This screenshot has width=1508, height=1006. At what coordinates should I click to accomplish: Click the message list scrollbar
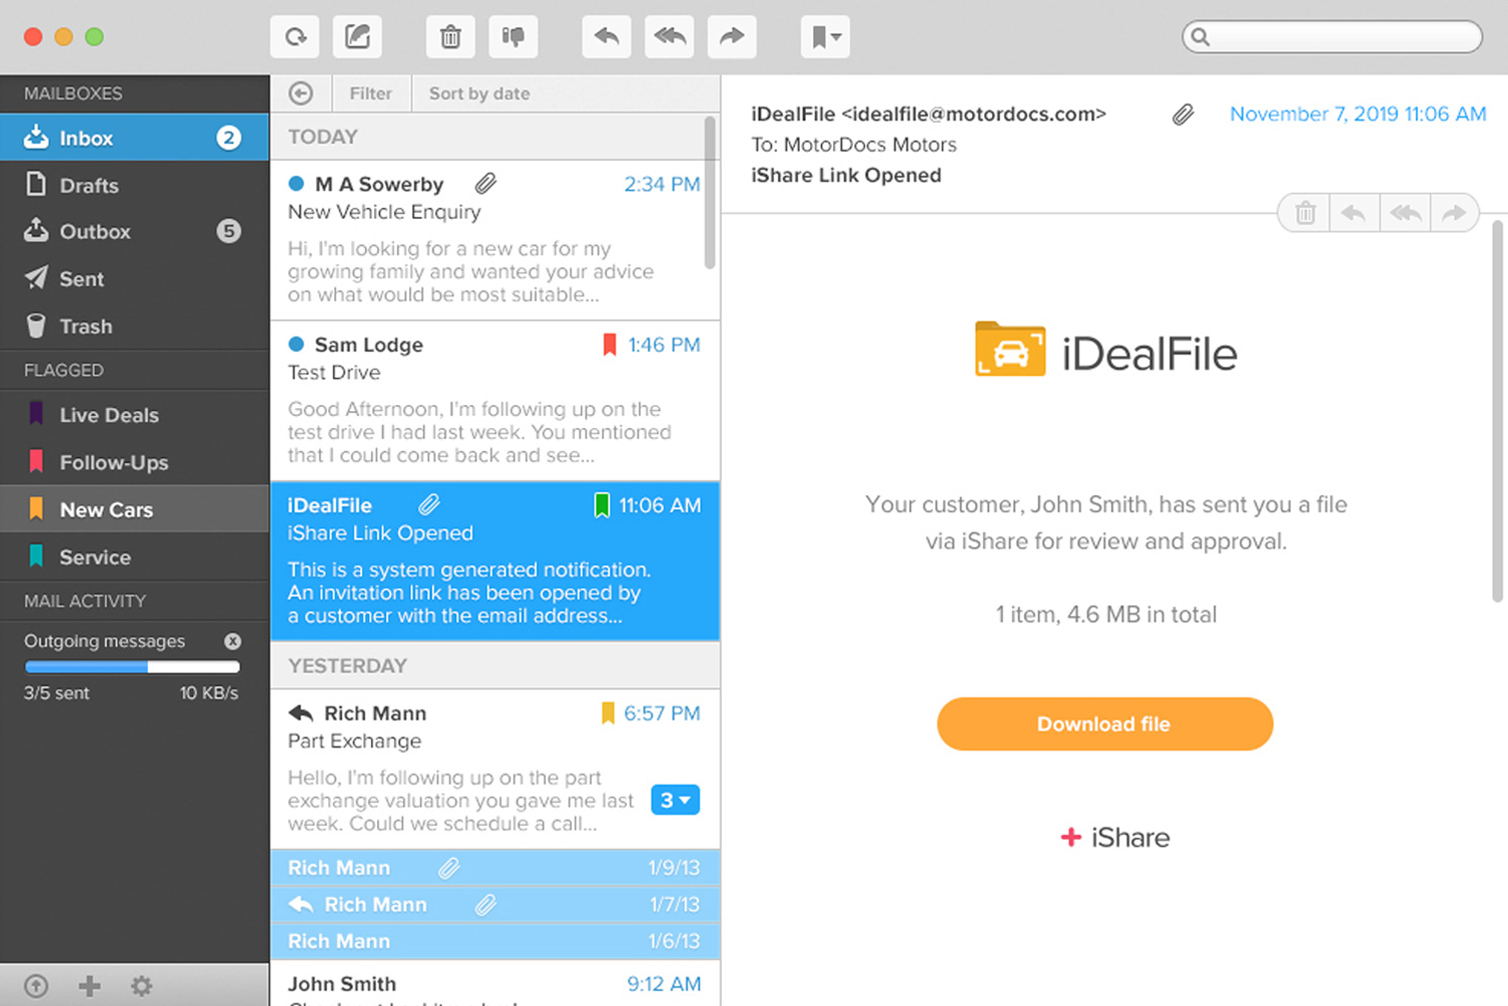(x=710, y=193)
